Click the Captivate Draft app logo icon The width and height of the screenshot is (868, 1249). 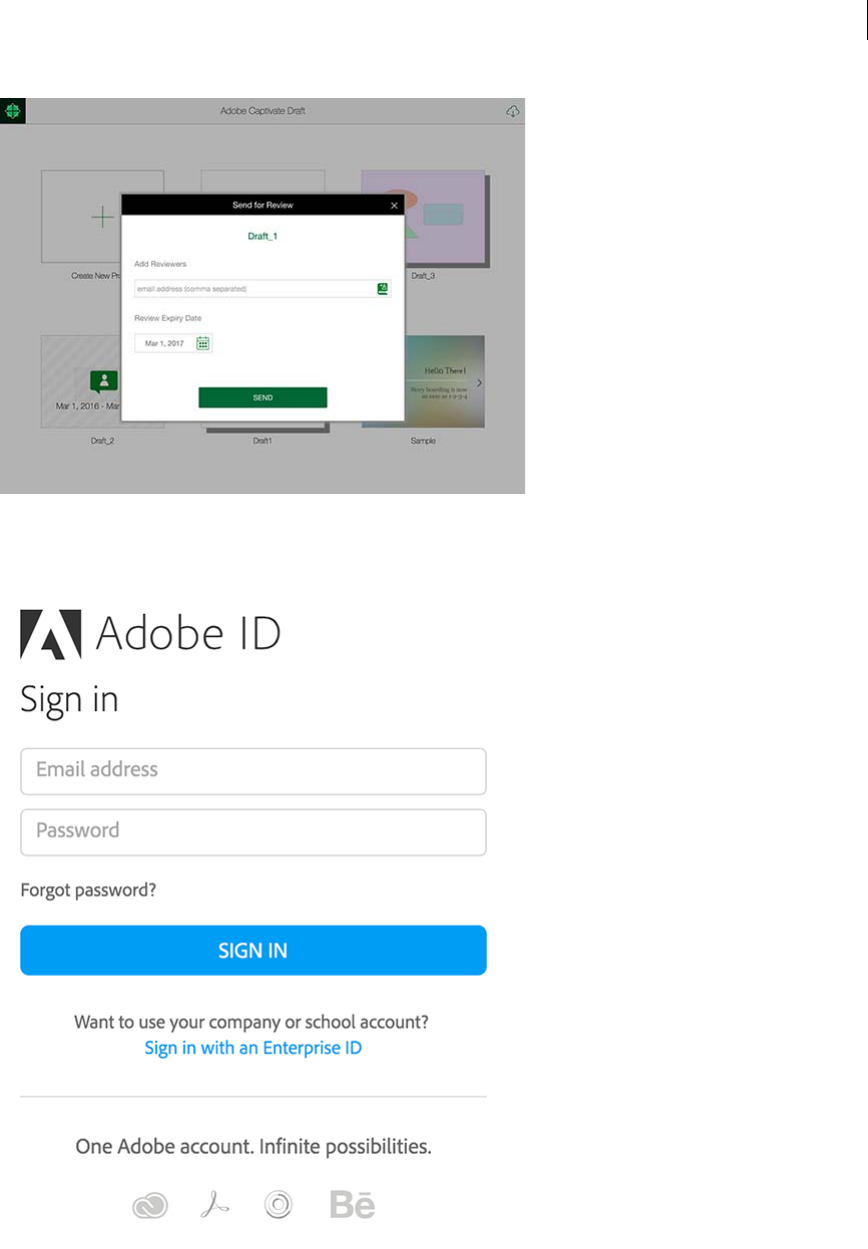click(13, 111)
